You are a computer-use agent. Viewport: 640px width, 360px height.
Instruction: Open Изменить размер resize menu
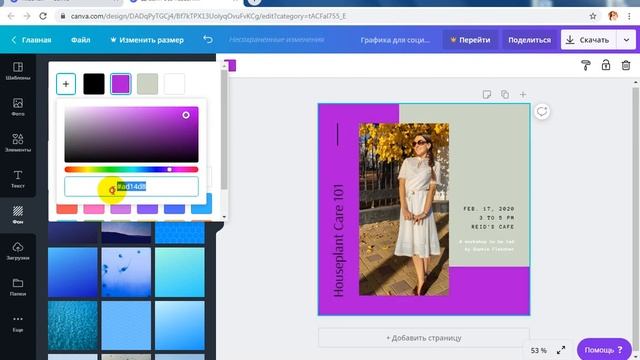(147, 40)
